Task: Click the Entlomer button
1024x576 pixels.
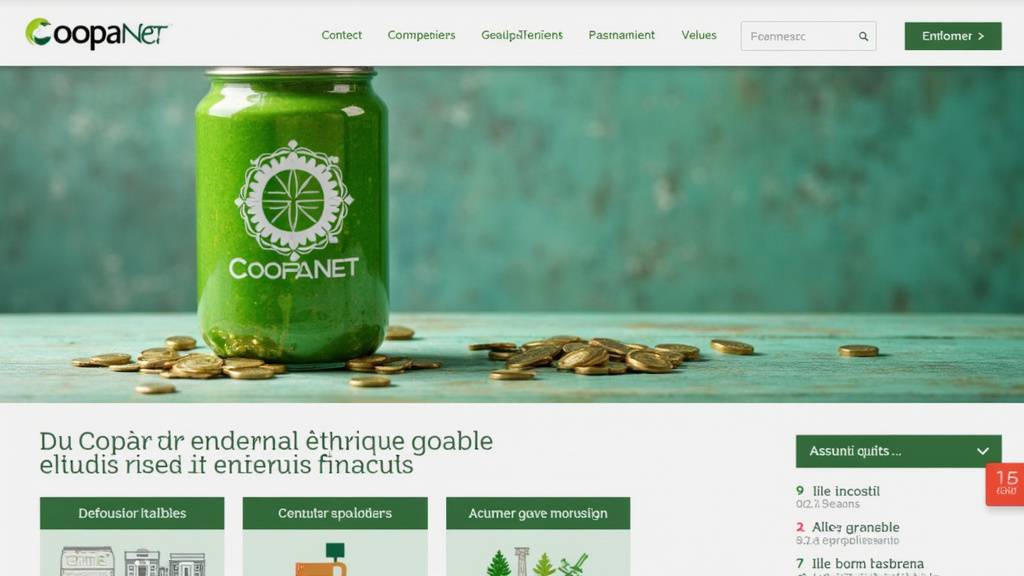Action: point(953,36)
